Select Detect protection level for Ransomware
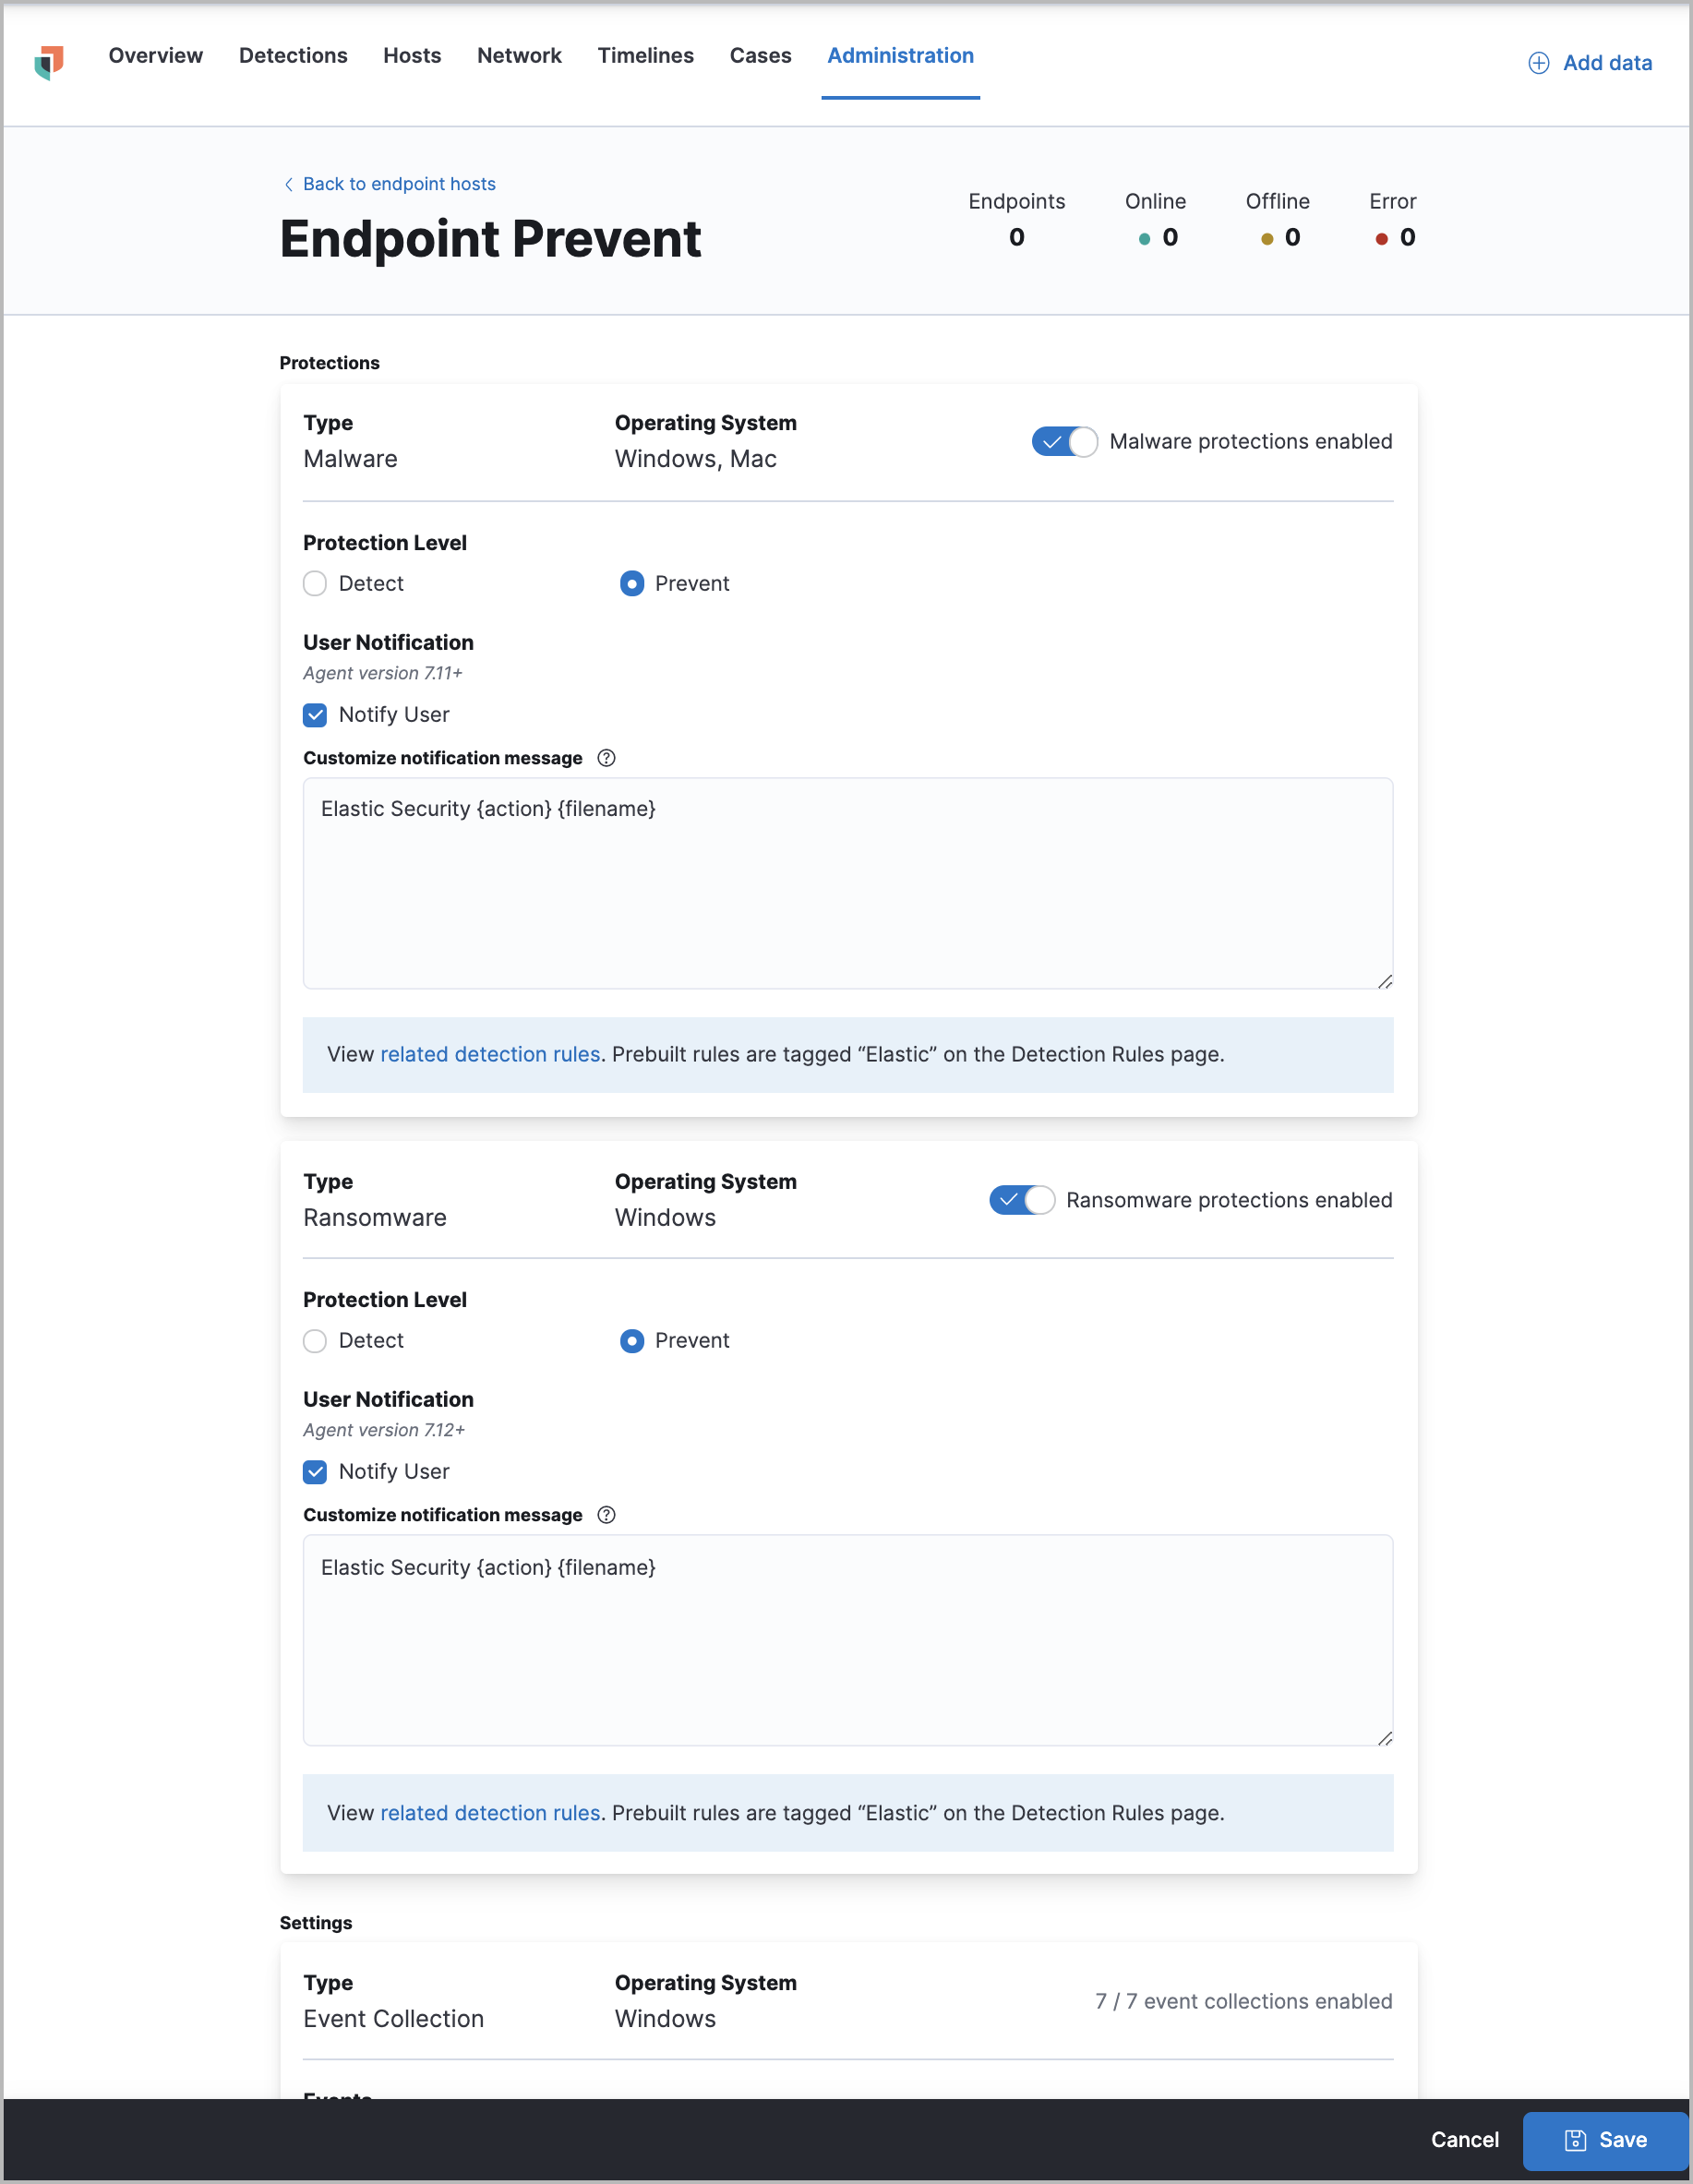1693x2184 pixels. 314,1340
